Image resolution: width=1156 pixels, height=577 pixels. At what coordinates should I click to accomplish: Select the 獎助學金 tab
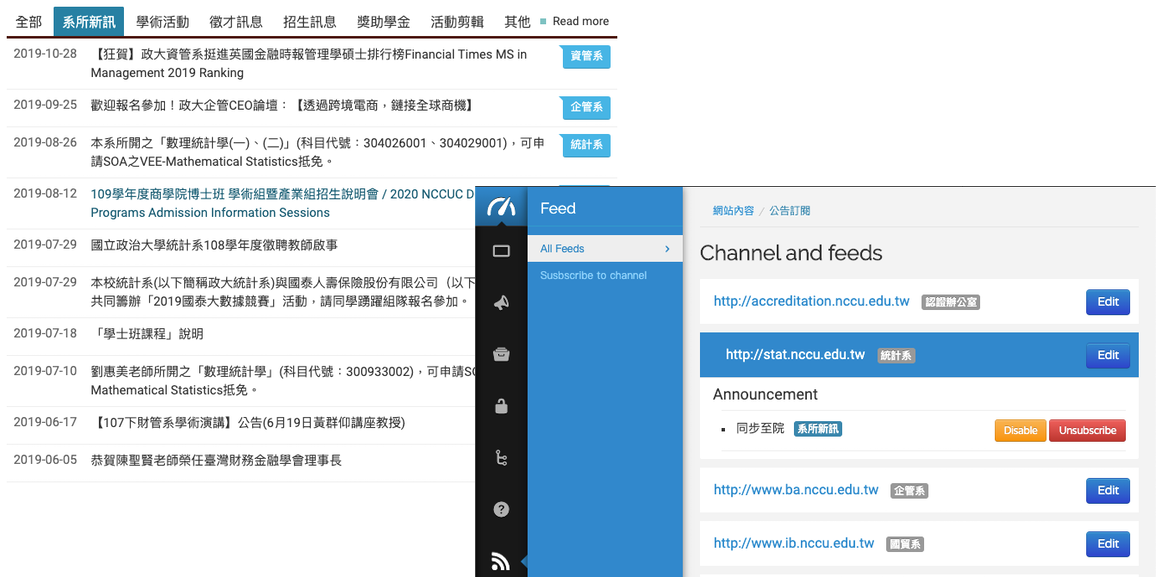pyautogui.click(x=383, y=21)
